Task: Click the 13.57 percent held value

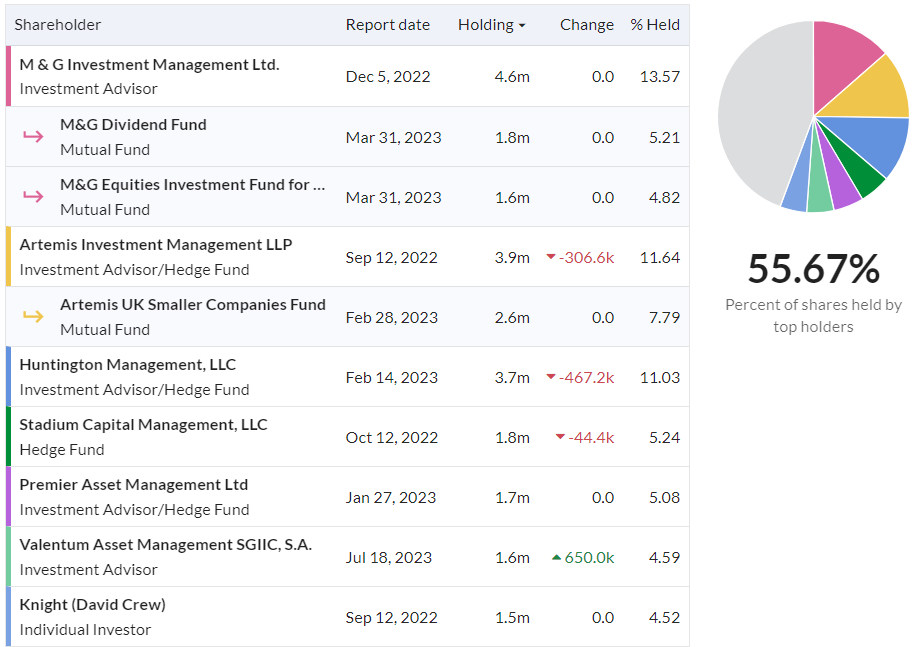Action: 659,77
